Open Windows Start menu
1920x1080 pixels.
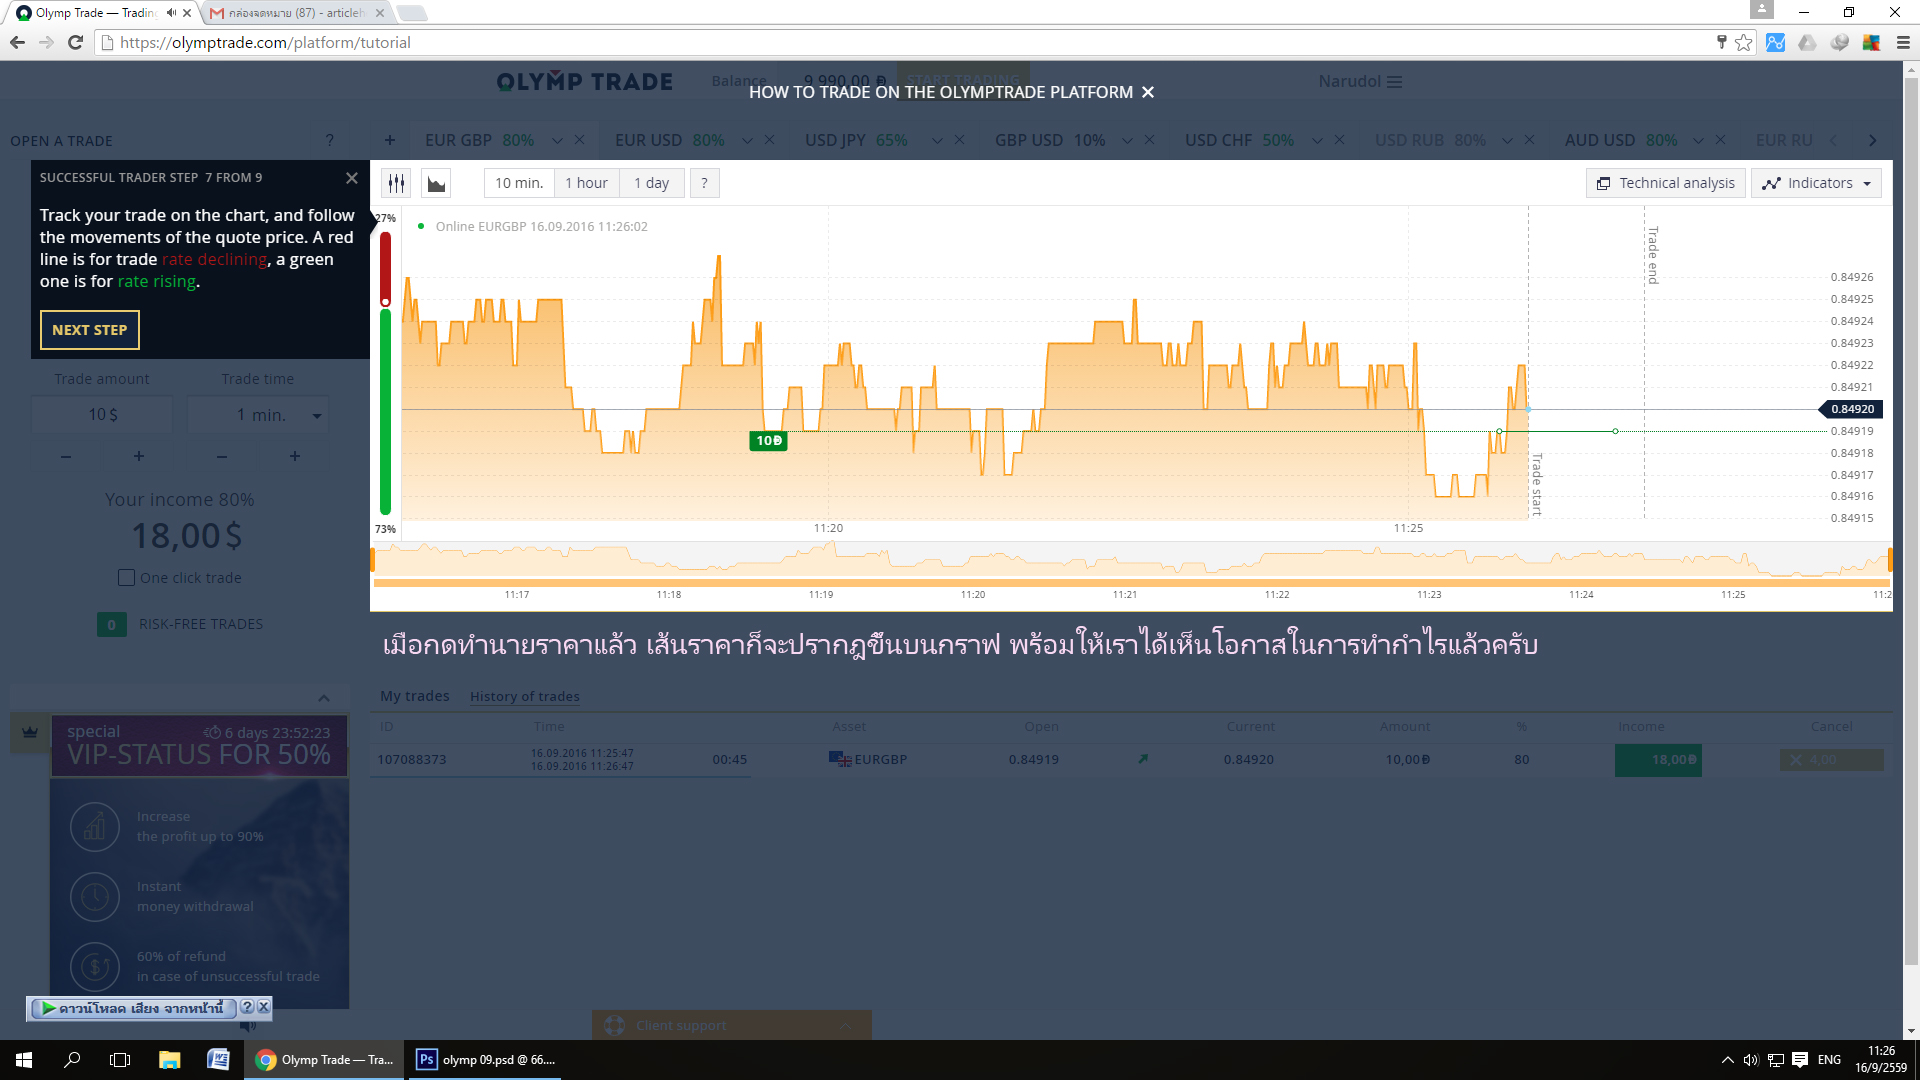coord(24,1060)
